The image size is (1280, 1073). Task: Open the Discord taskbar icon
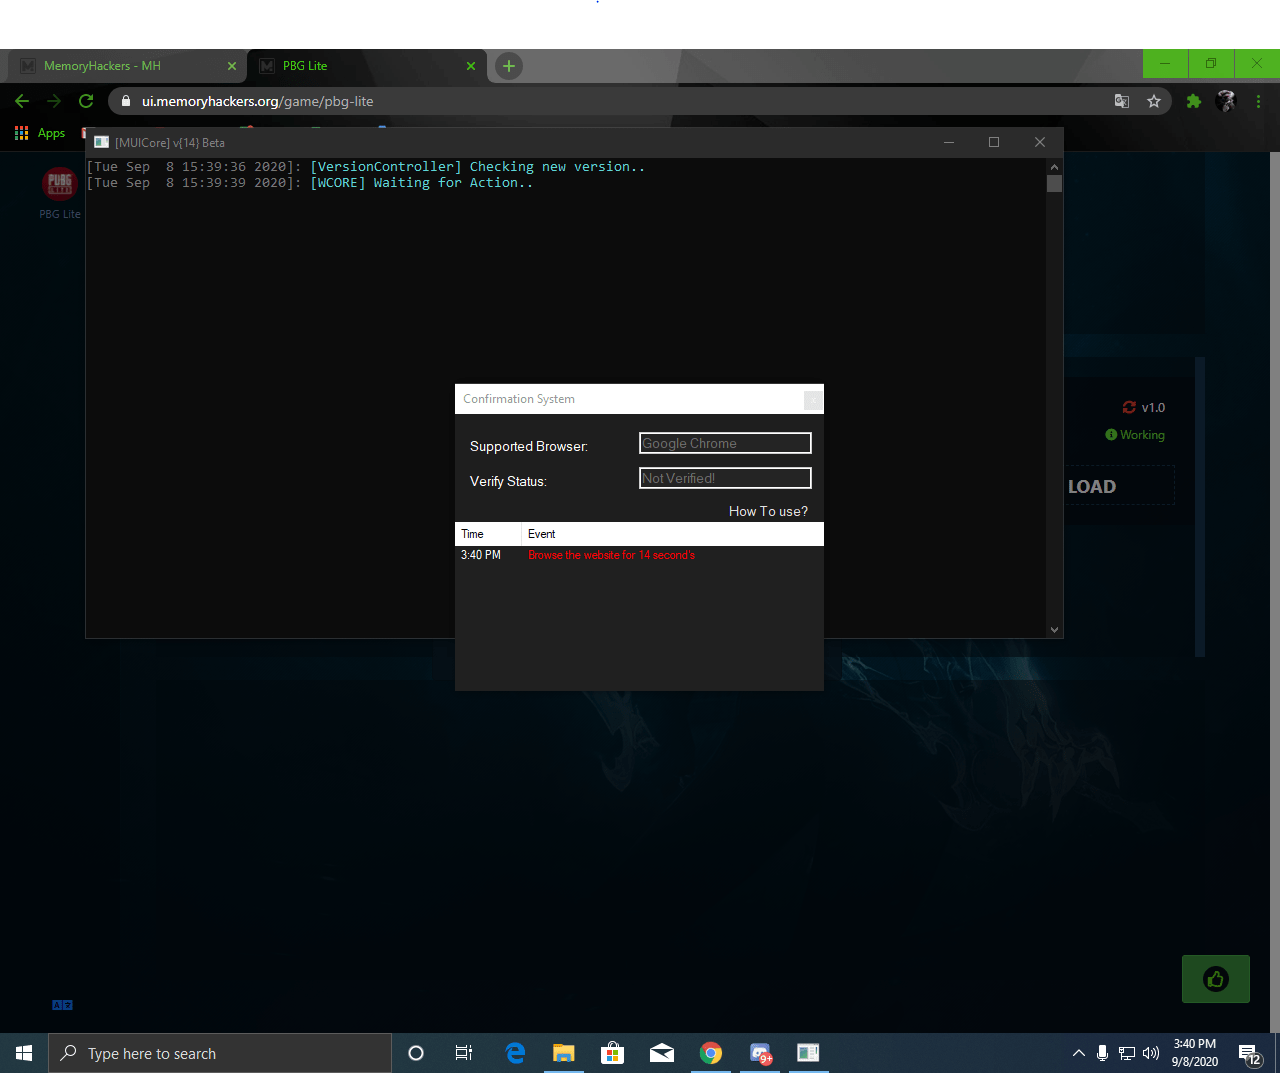[x=760, y=1053]
